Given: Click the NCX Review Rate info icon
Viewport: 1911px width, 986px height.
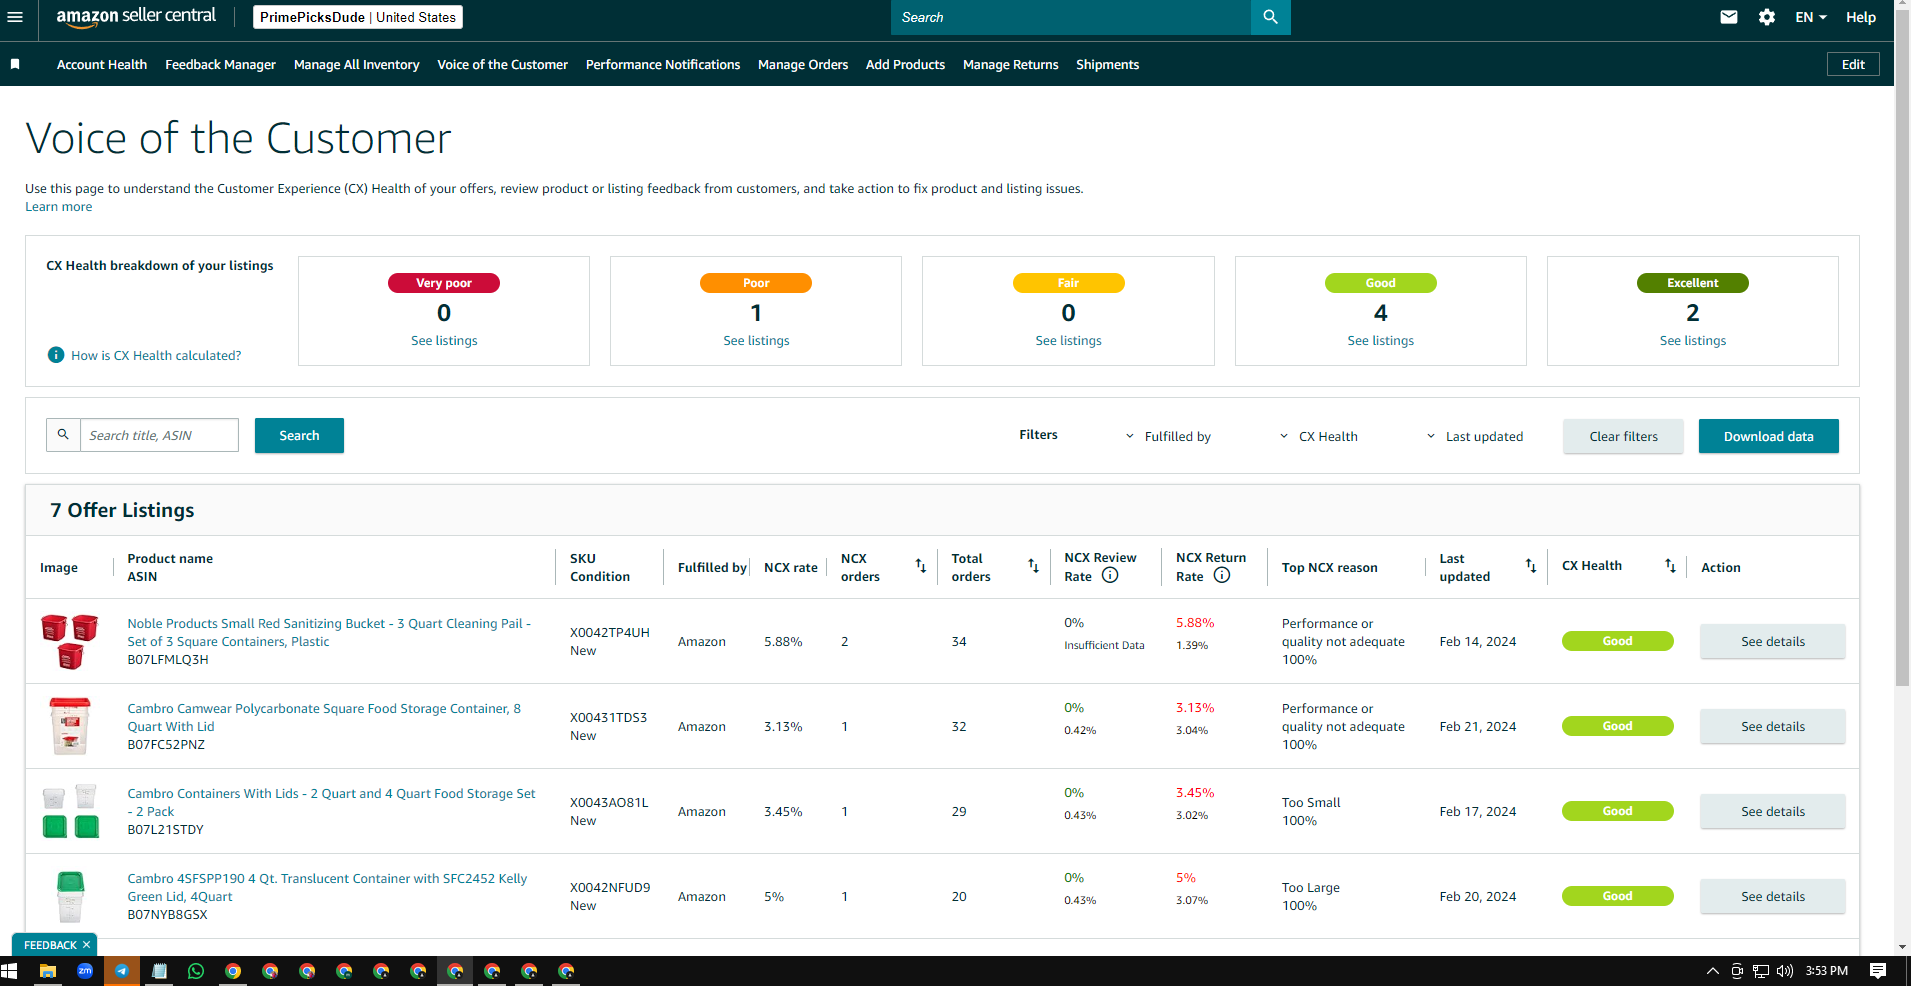Looking at the screenshot, I should (1110, 576).
